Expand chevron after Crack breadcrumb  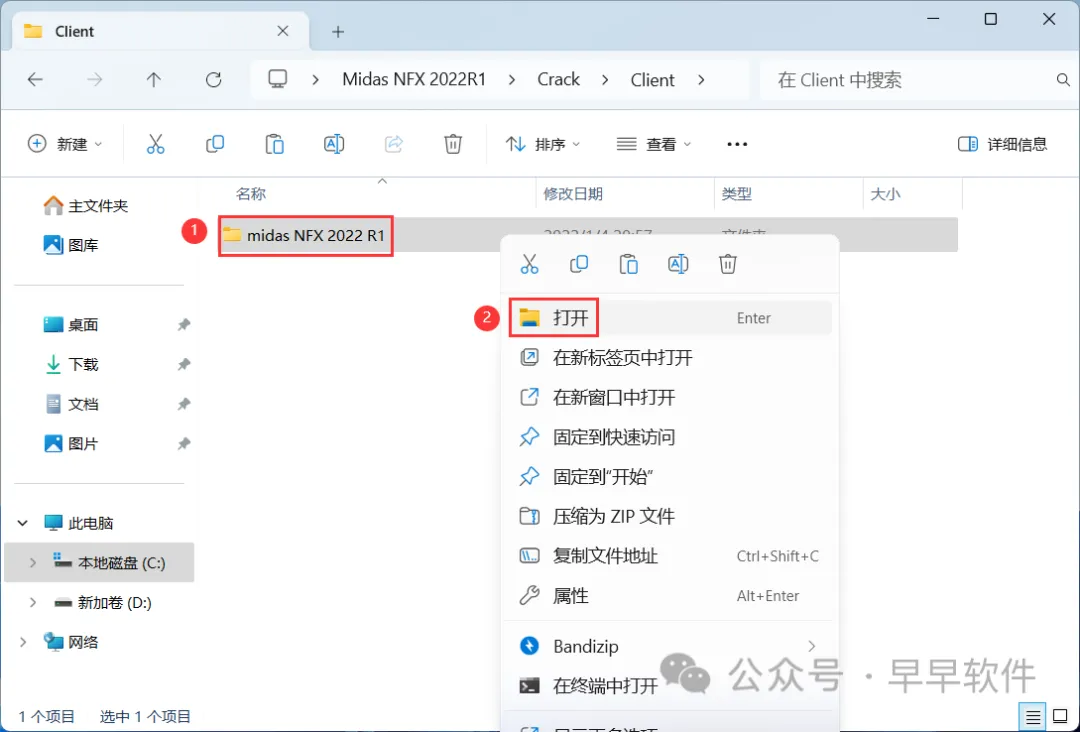(605, 80)
